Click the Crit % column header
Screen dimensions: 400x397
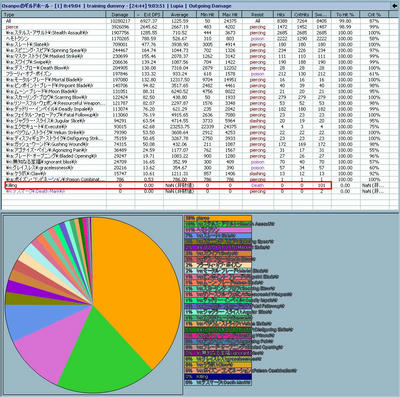[374, 15]
